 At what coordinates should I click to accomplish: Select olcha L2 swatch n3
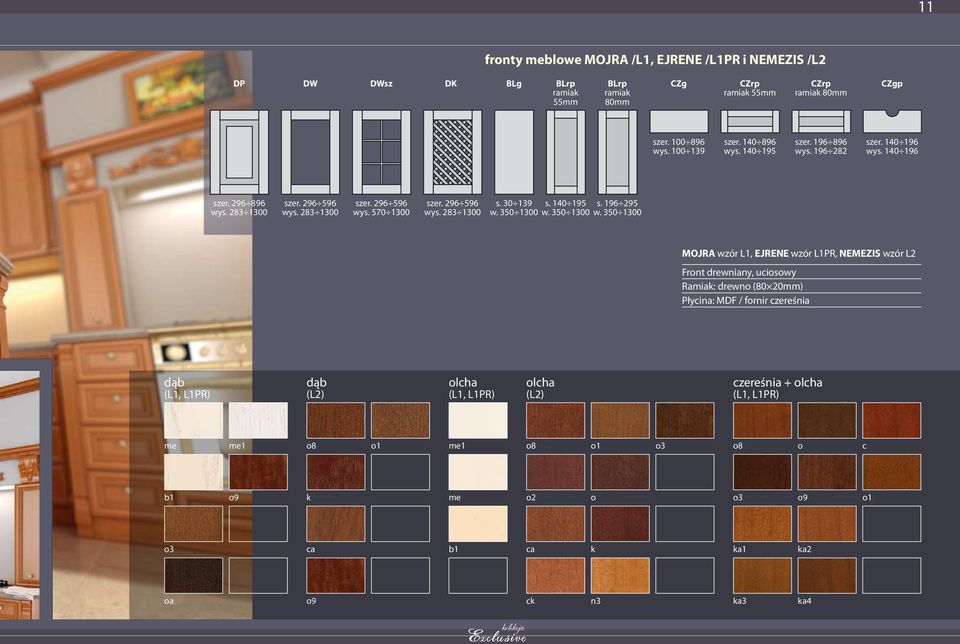[620, 575]
